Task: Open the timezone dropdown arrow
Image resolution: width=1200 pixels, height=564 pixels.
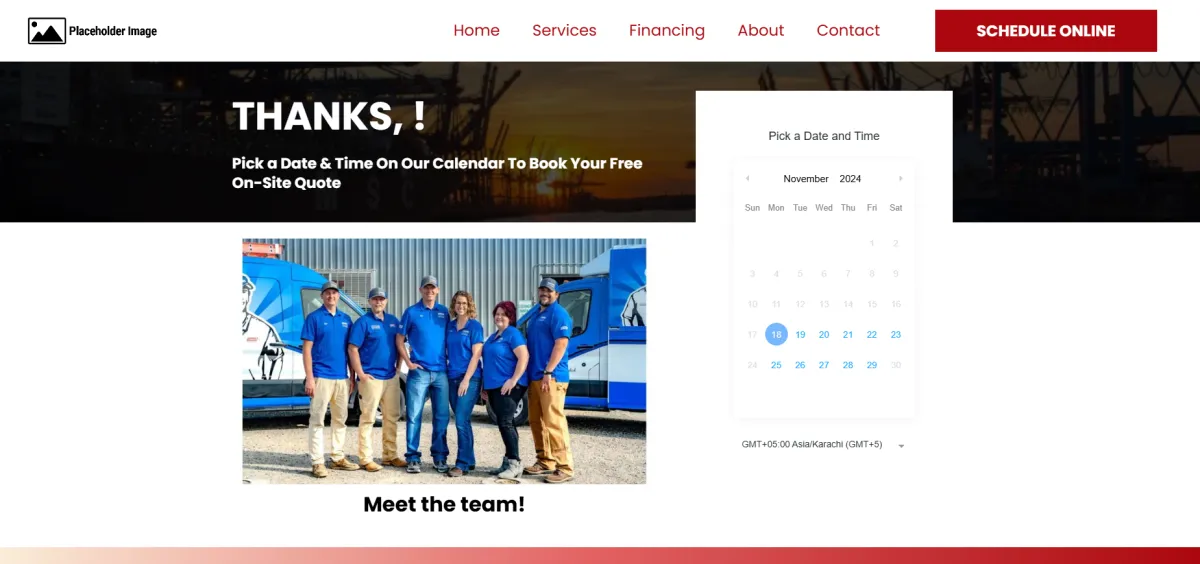Action: pos(901,446)
